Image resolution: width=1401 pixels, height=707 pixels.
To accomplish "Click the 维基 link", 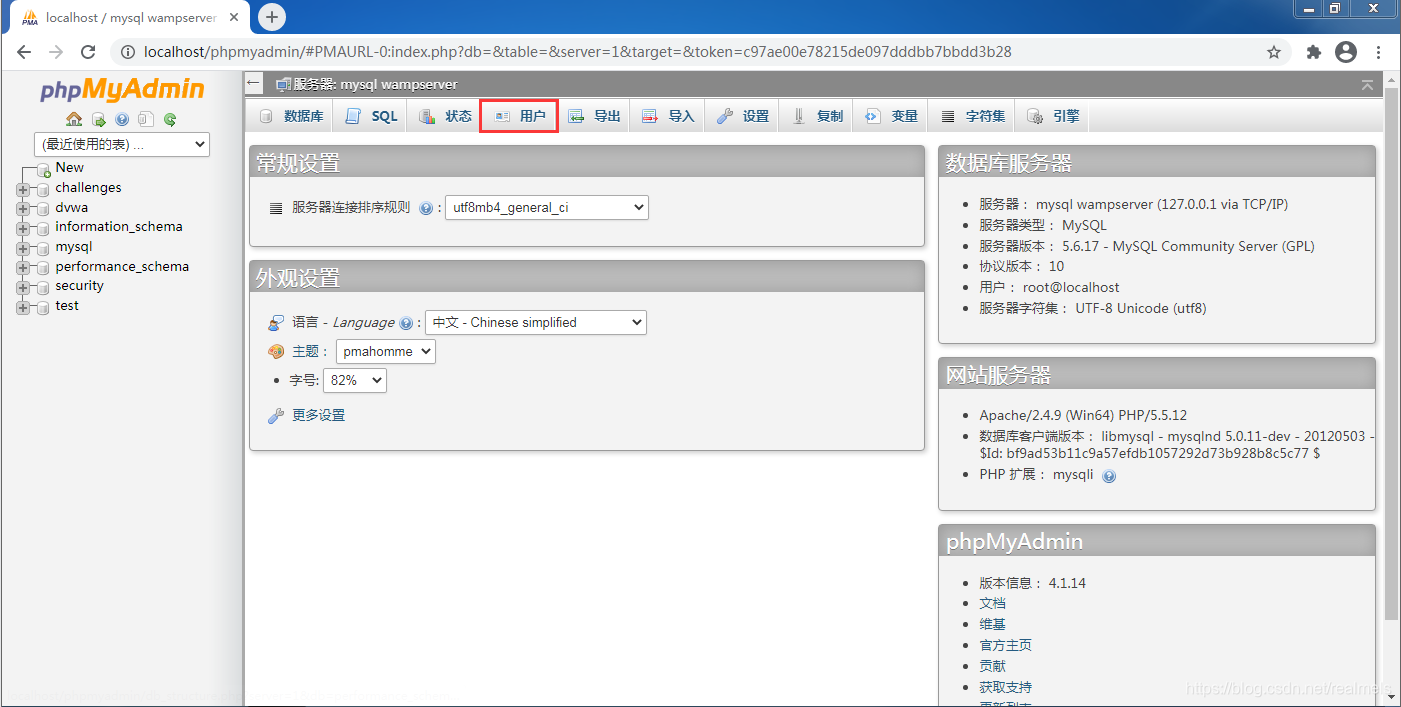I will pyautogui.click(x=993, y=625).
